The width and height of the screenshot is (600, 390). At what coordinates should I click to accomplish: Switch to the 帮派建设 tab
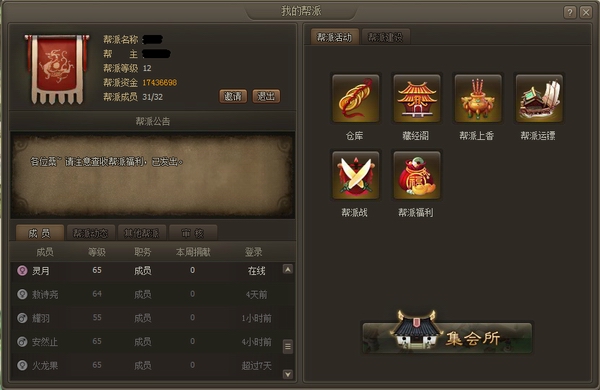tap(385, 37)
